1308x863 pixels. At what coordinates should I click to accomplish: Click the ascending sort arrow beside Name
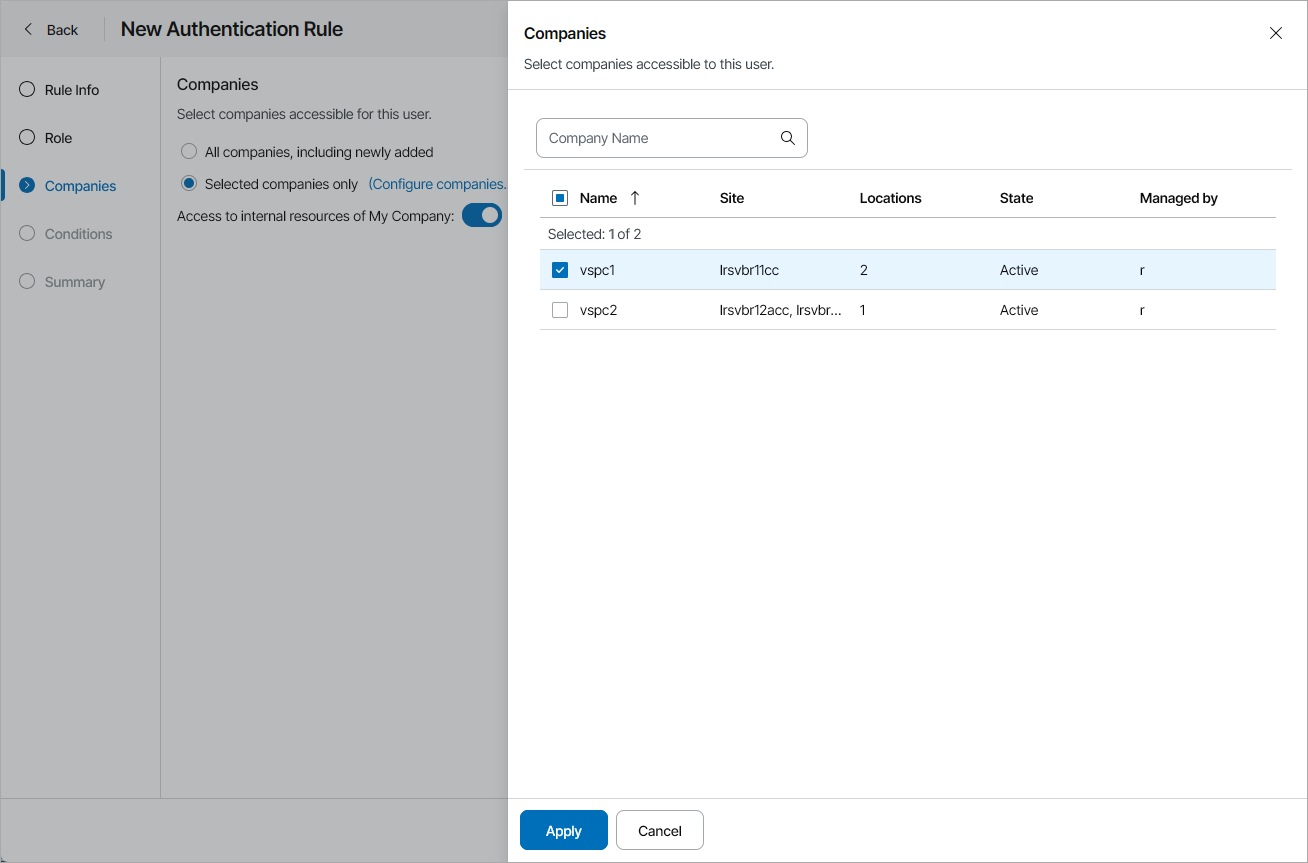[x=634, y=198]
